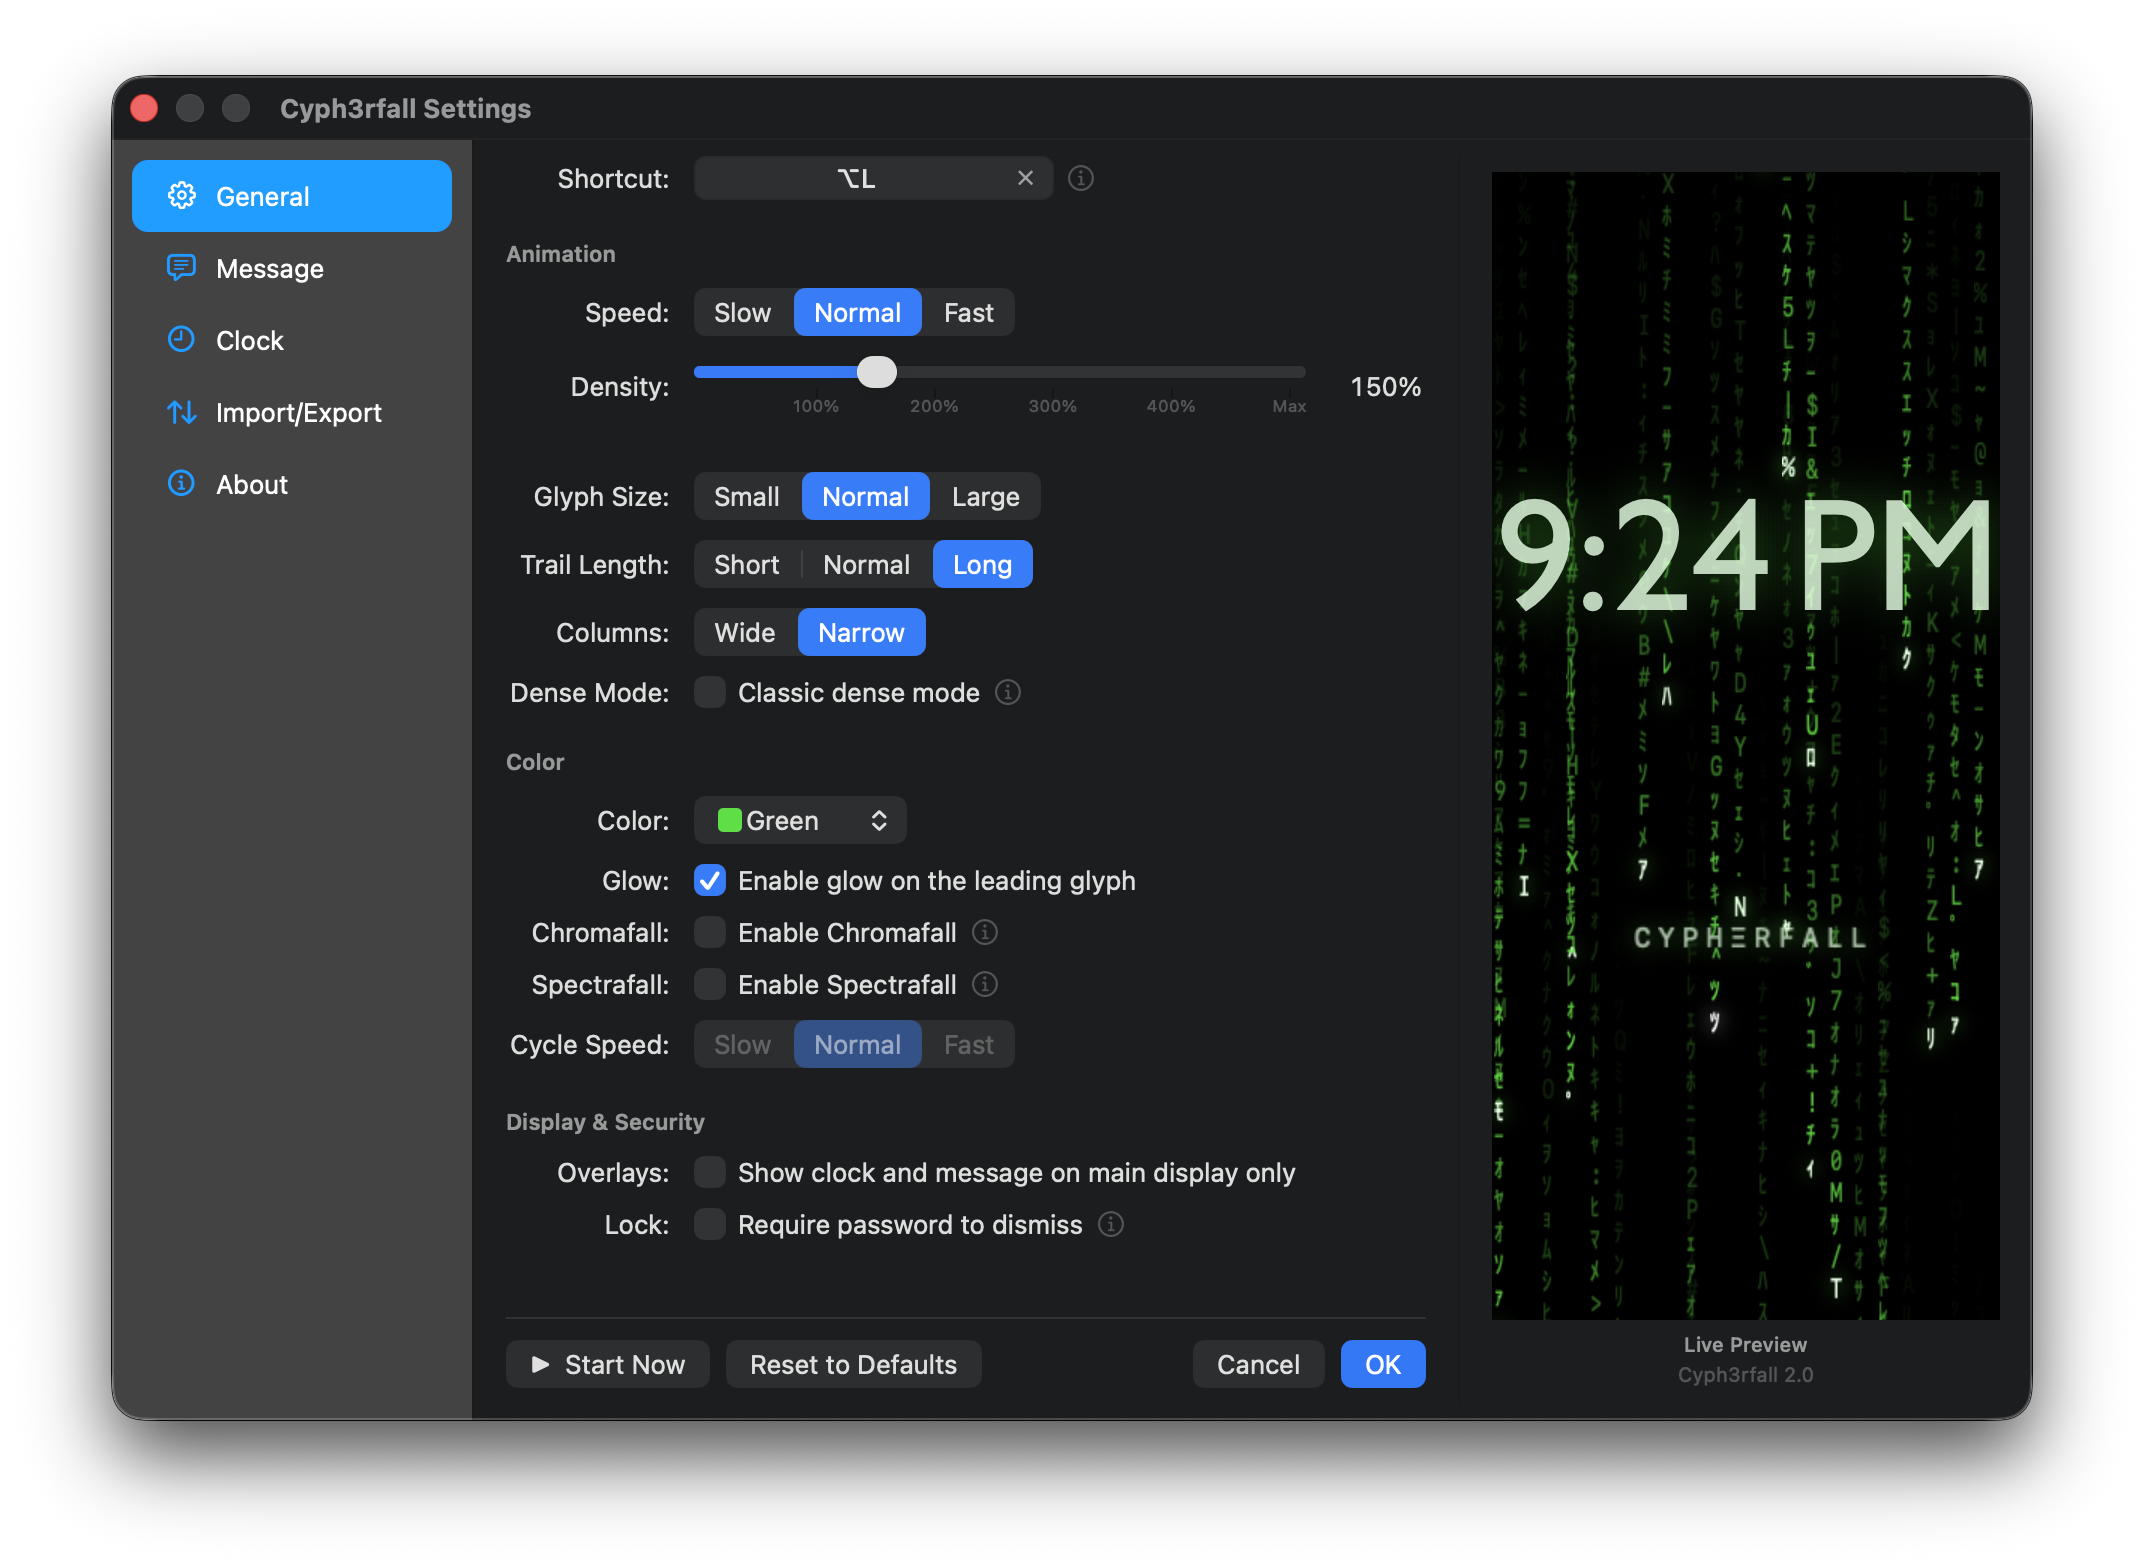Open info icon next to Shortcut field
Image resolution: width=2144 pixels, height=1568 pixels.
(x=1081, y=178)
